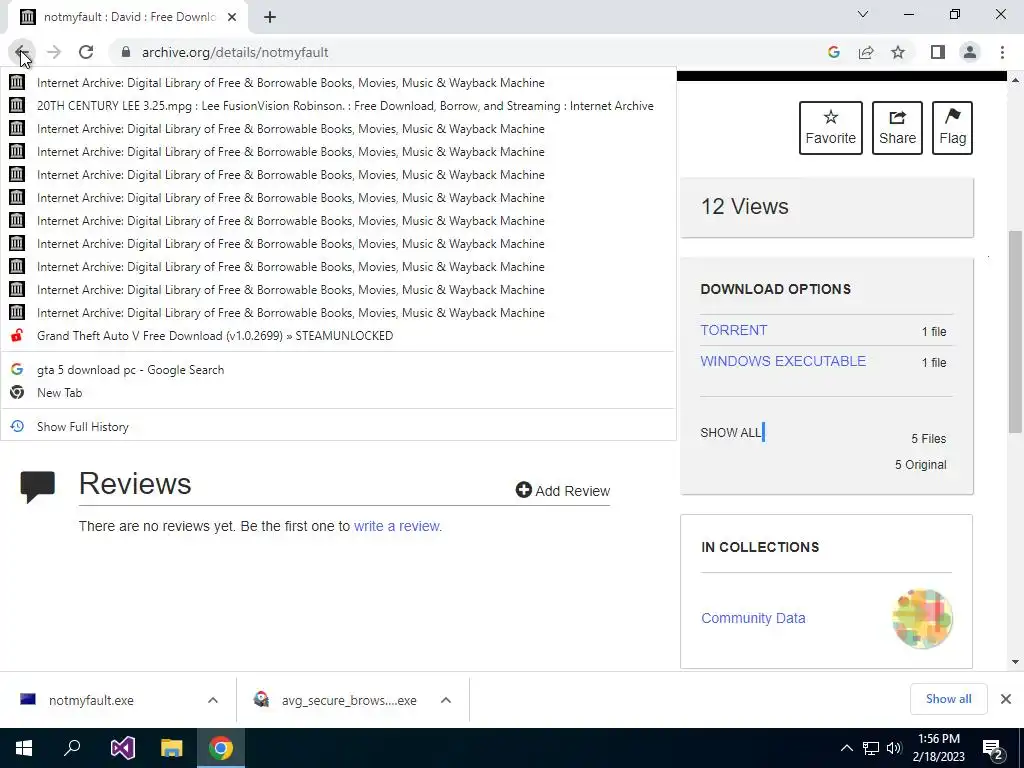Screen dimensions: 1024x768
Task: Click the Reviews speech bubble icon
Action: pos(38,487)
